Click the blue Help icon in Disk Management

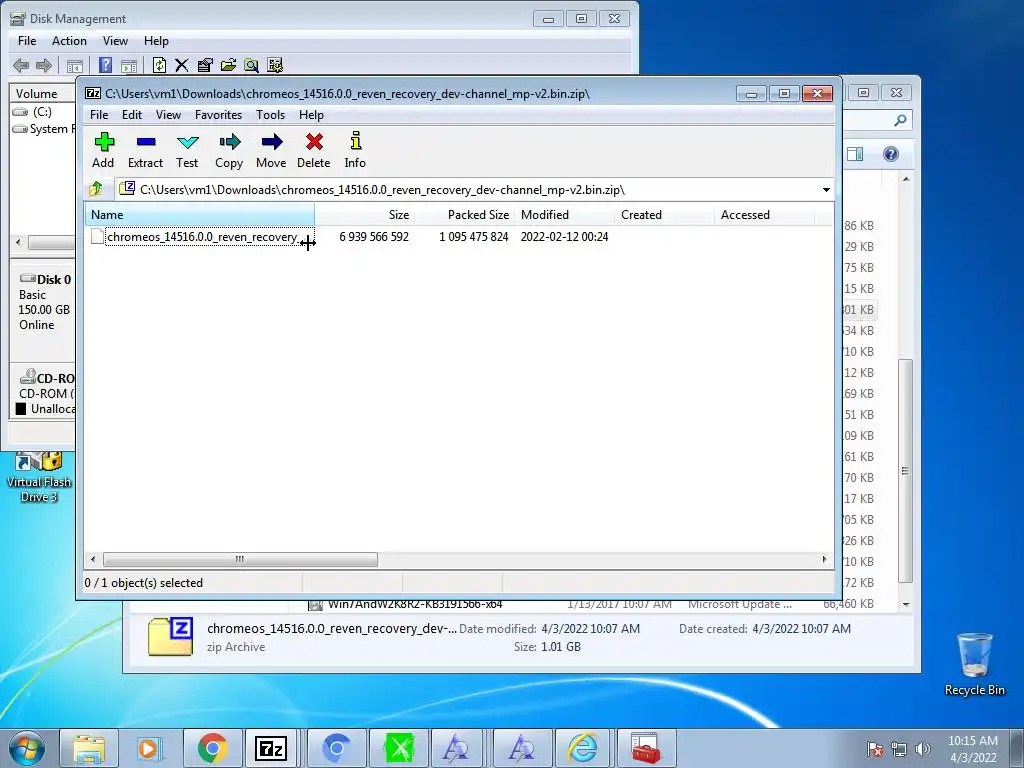pyautogui.click(x=105, y=65)
